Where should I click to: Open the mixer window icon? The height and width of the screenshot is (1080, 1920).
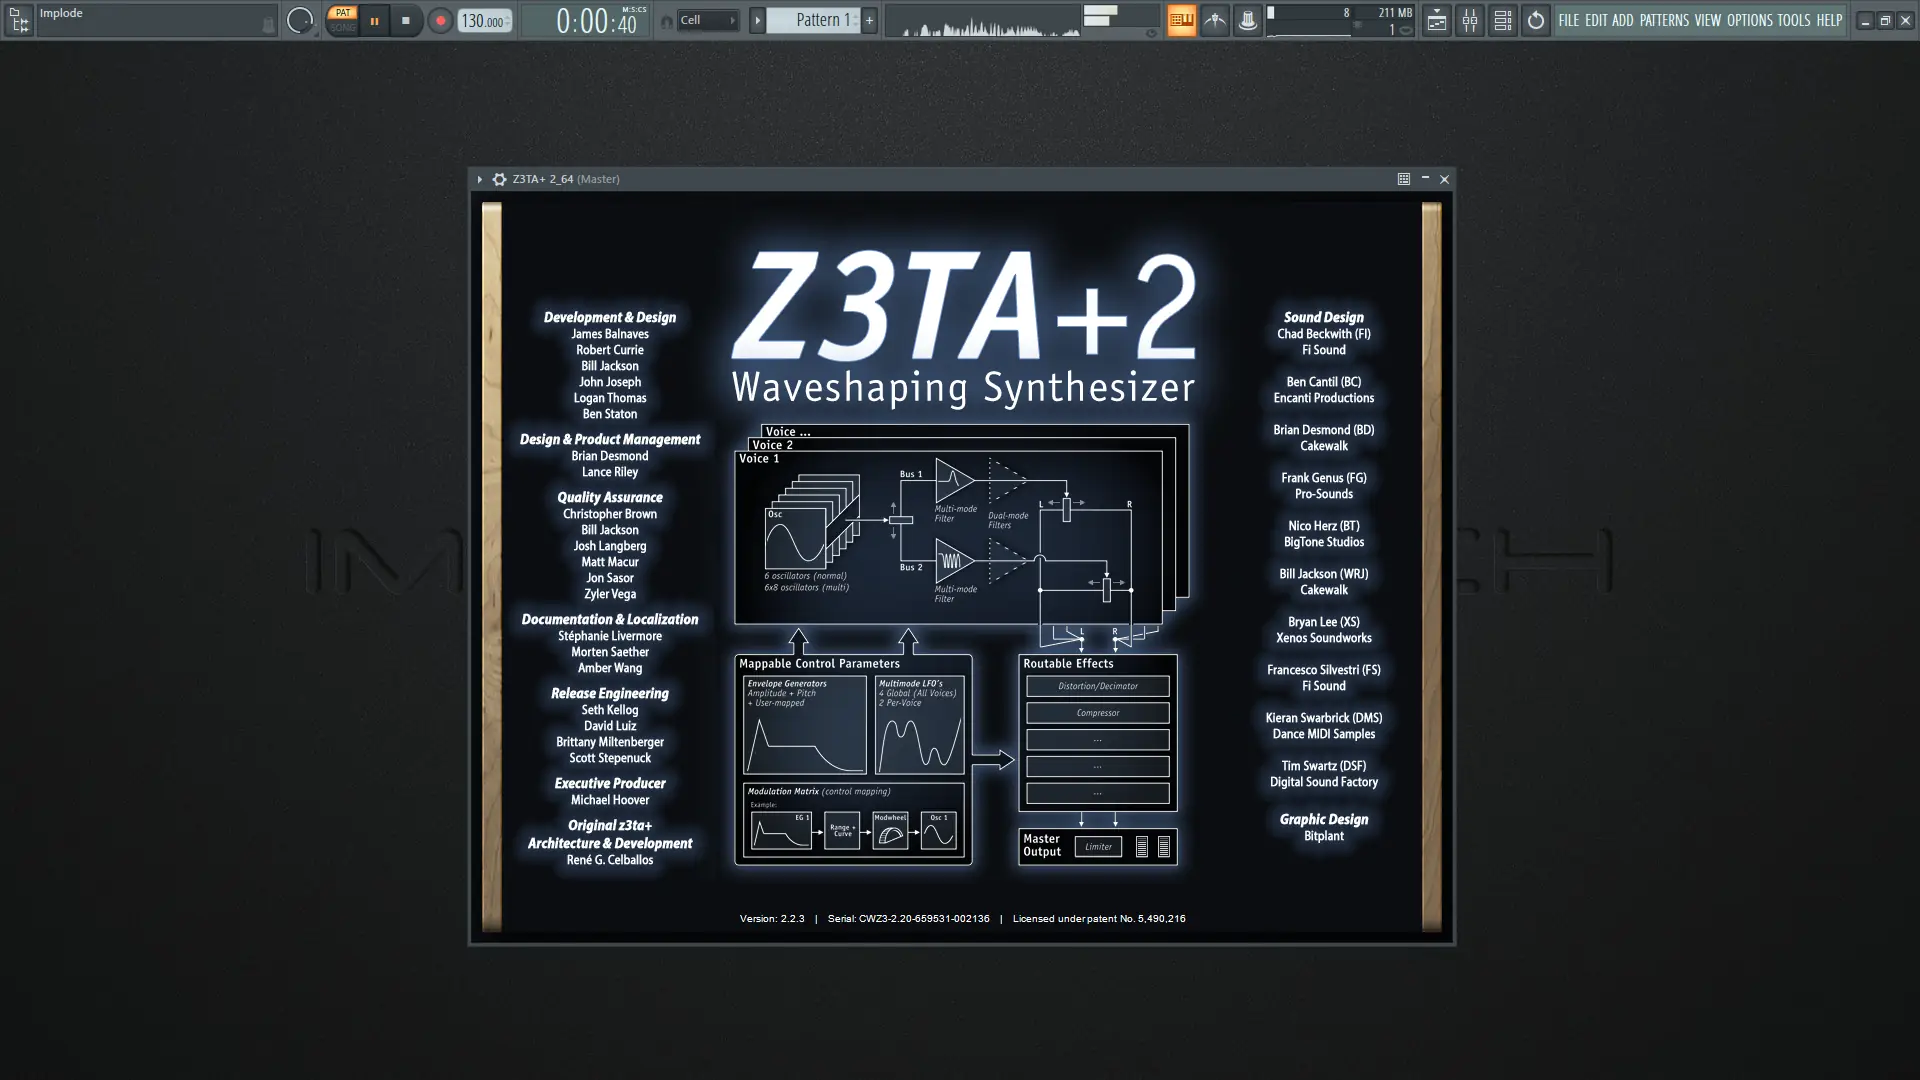click(x=1469, y=20)
